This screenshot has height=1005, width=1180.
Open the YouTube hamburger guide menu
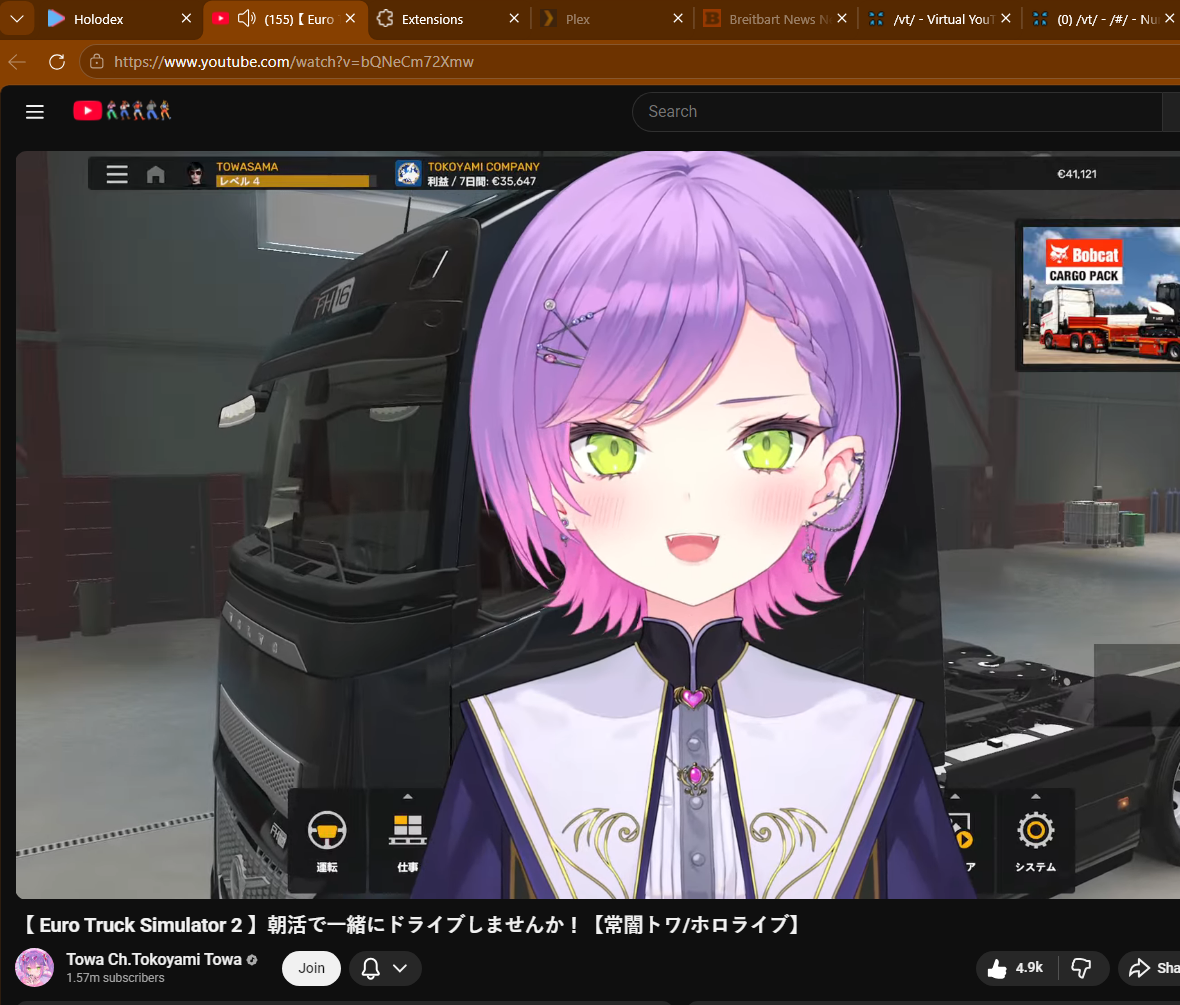click(35, 112)
